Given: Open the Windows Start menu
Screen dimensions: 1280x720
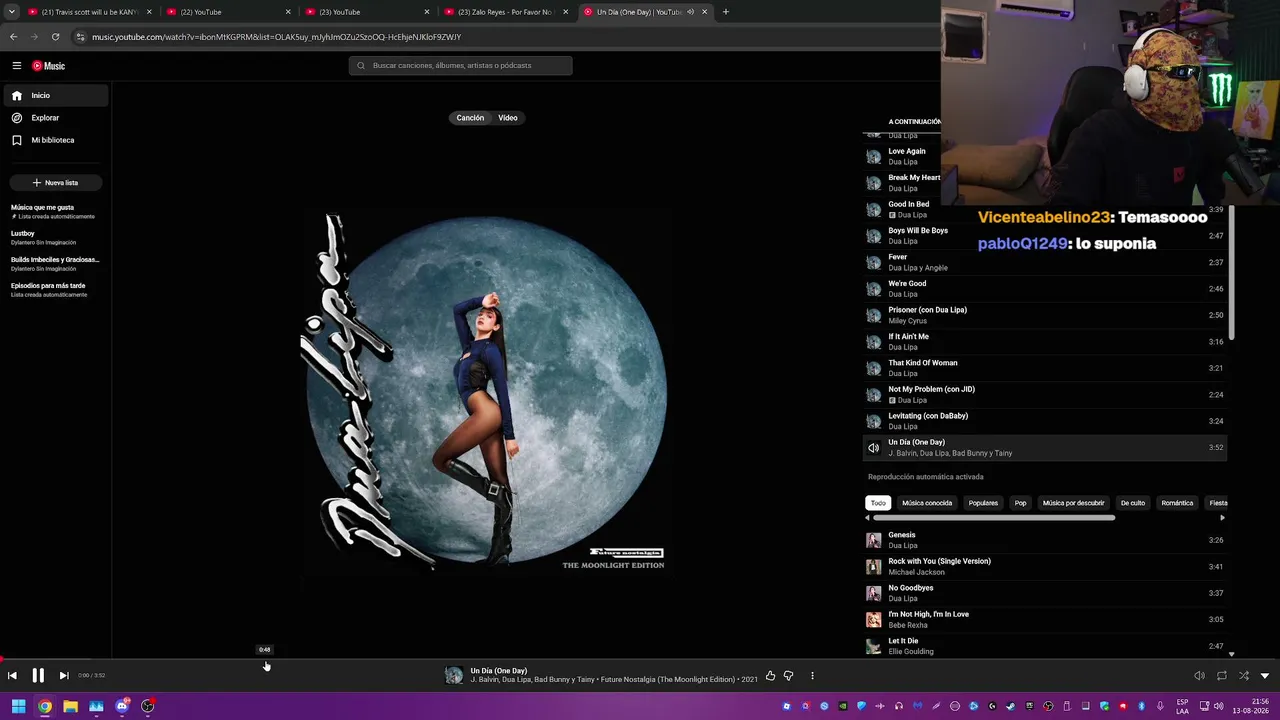Looking at the screenshot, I should (x=18, y=707).
